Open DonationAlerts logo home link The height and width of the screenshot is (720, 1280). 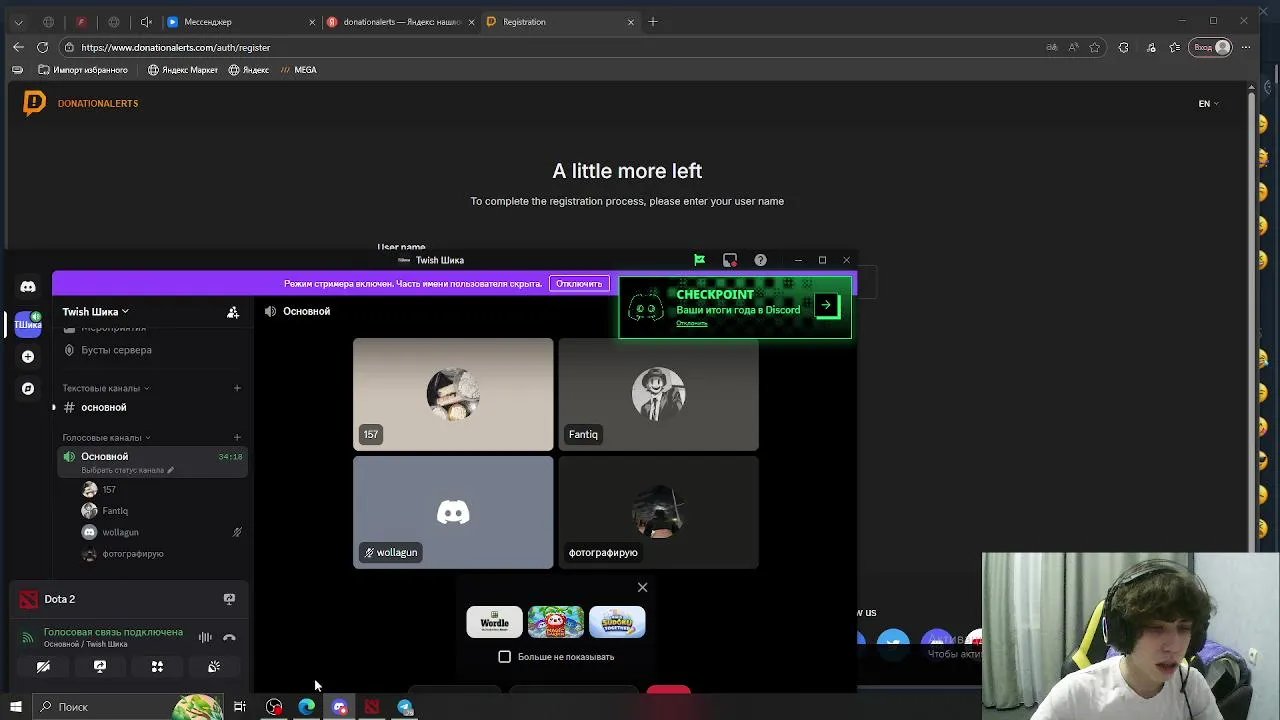click(x=80, y=103)
